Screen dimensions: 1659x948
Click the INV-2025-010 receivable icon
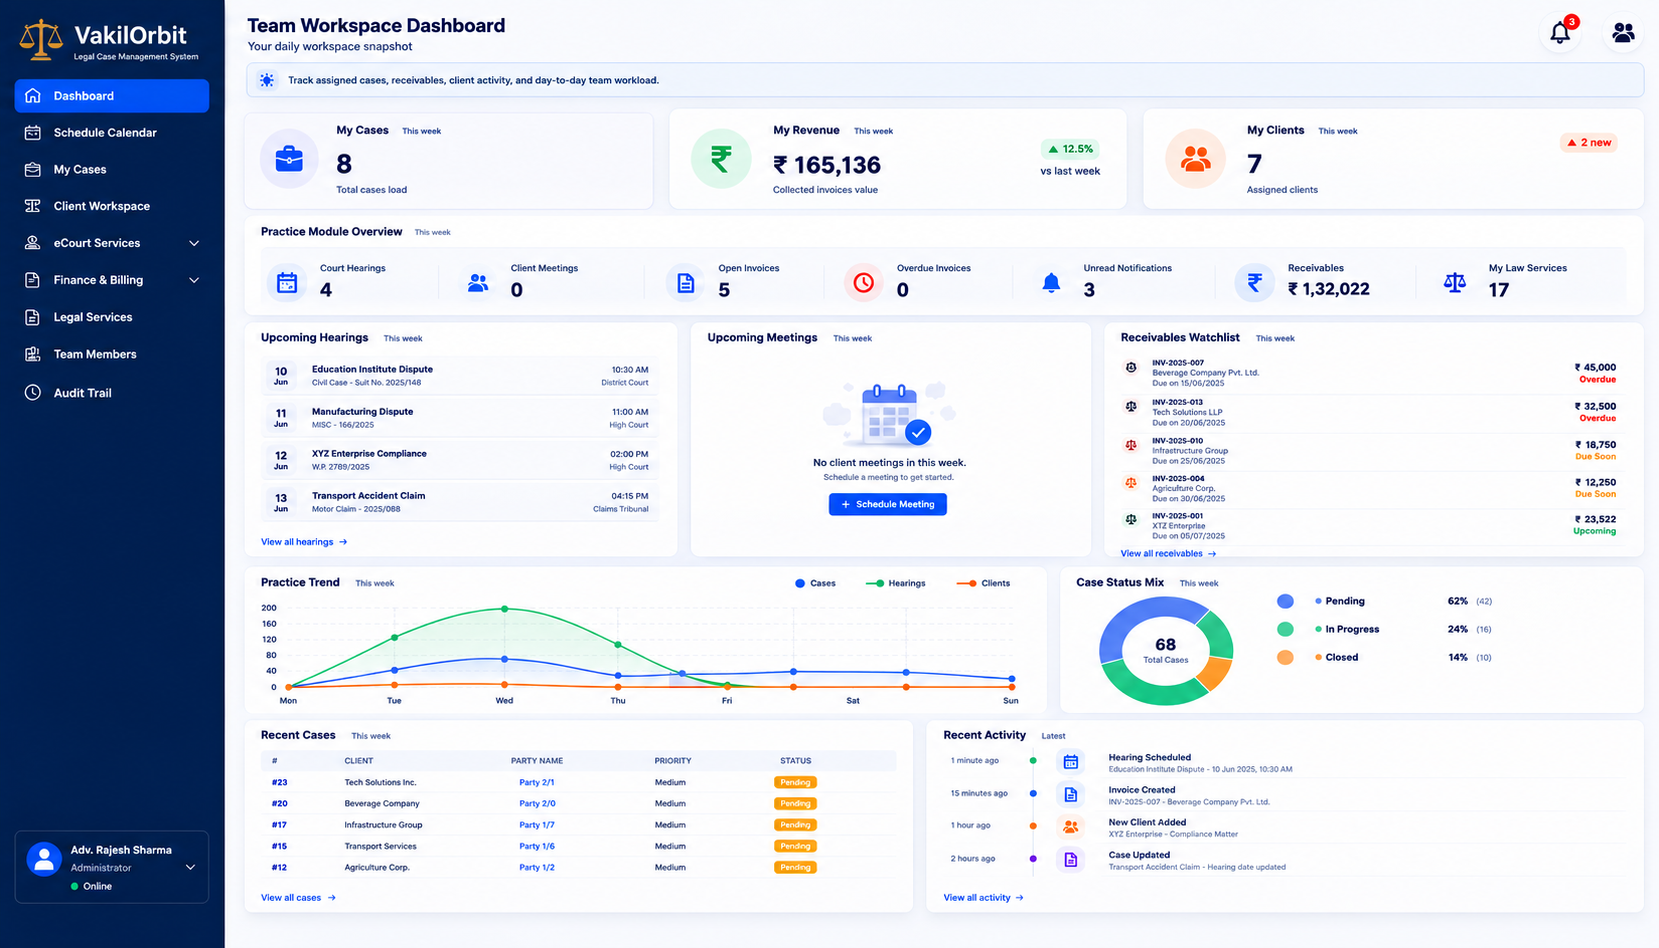point(1131,445)
